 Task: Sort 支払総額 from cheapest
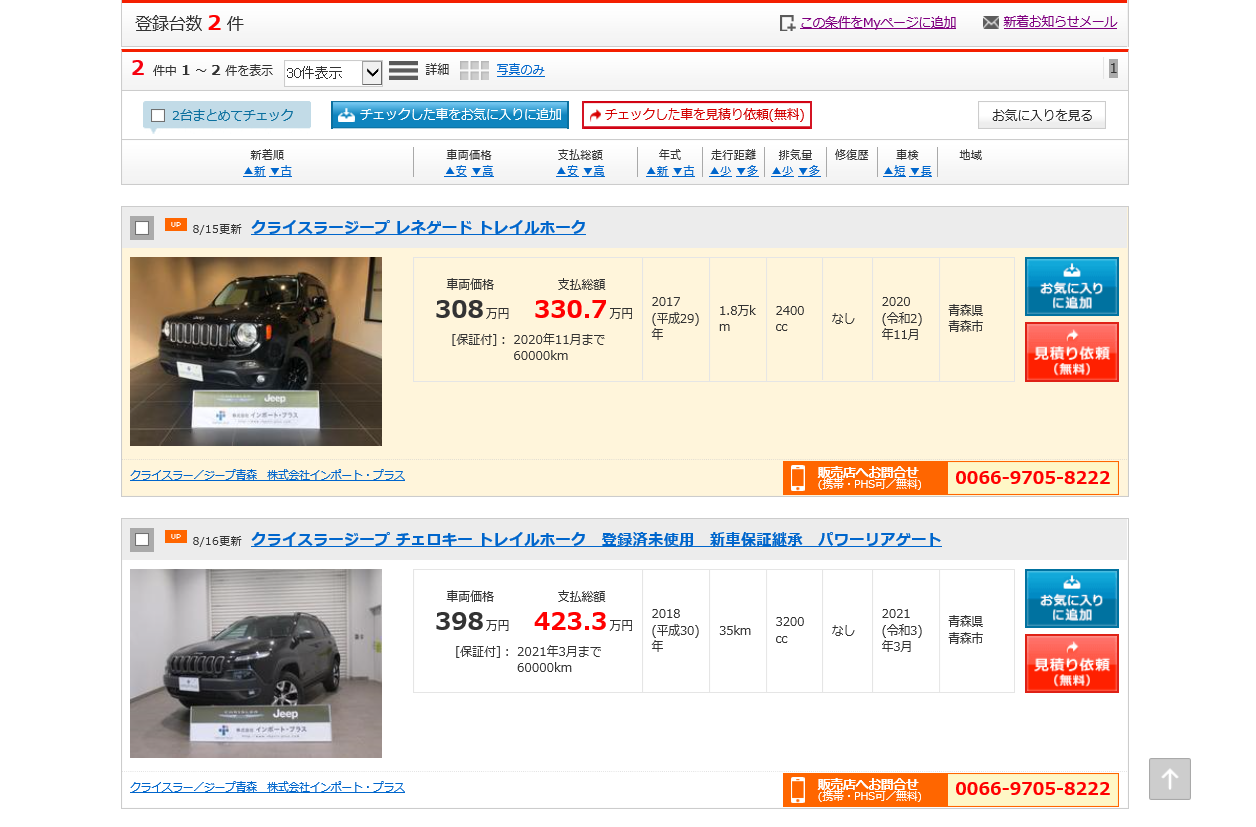(x=567, y=171)
